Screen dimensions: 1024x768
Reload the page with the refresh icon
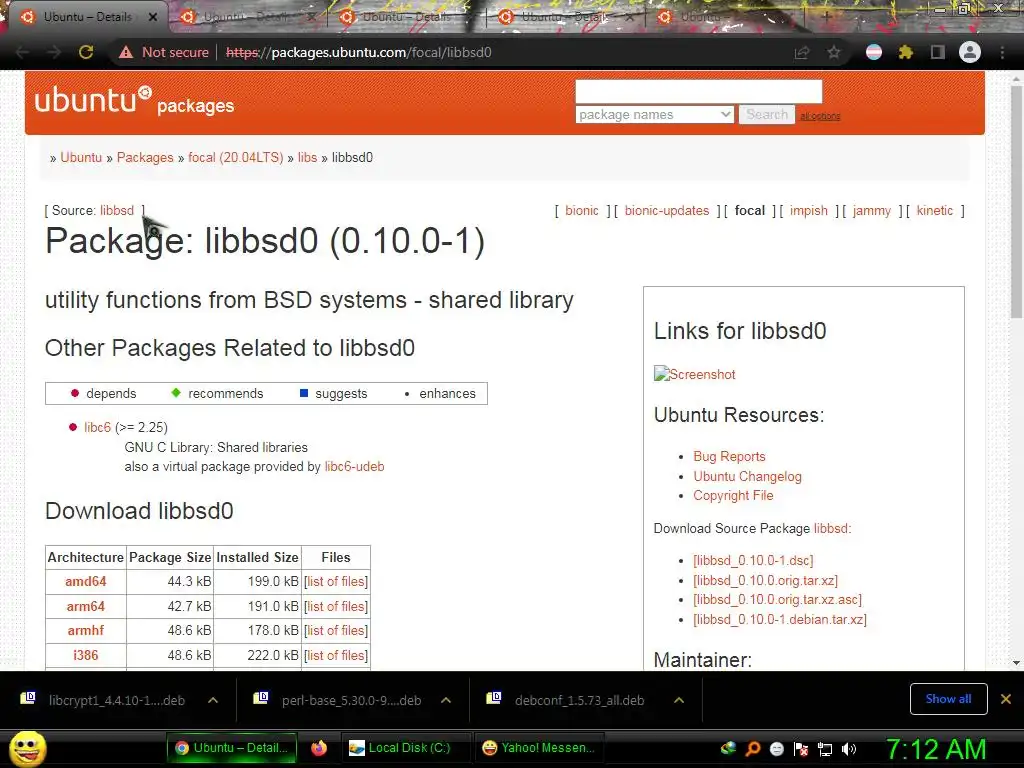86,52
